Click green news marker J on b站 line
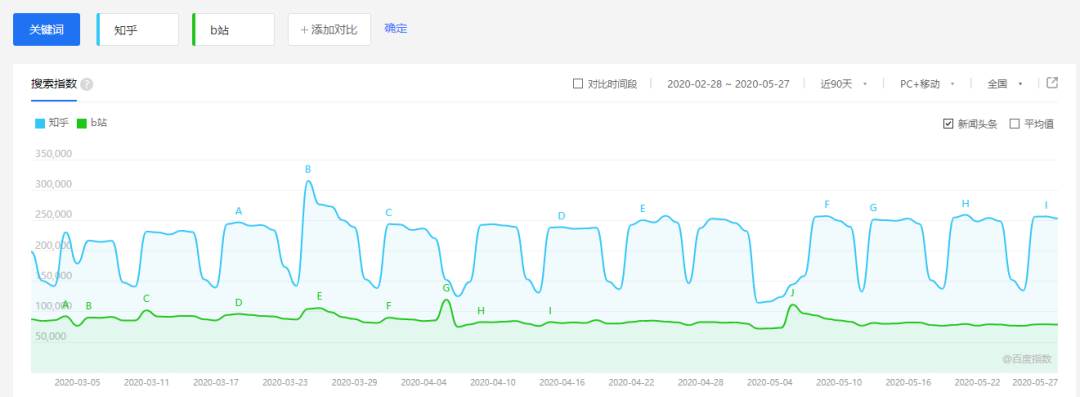 pyautogui.click(x=792, y=292)
